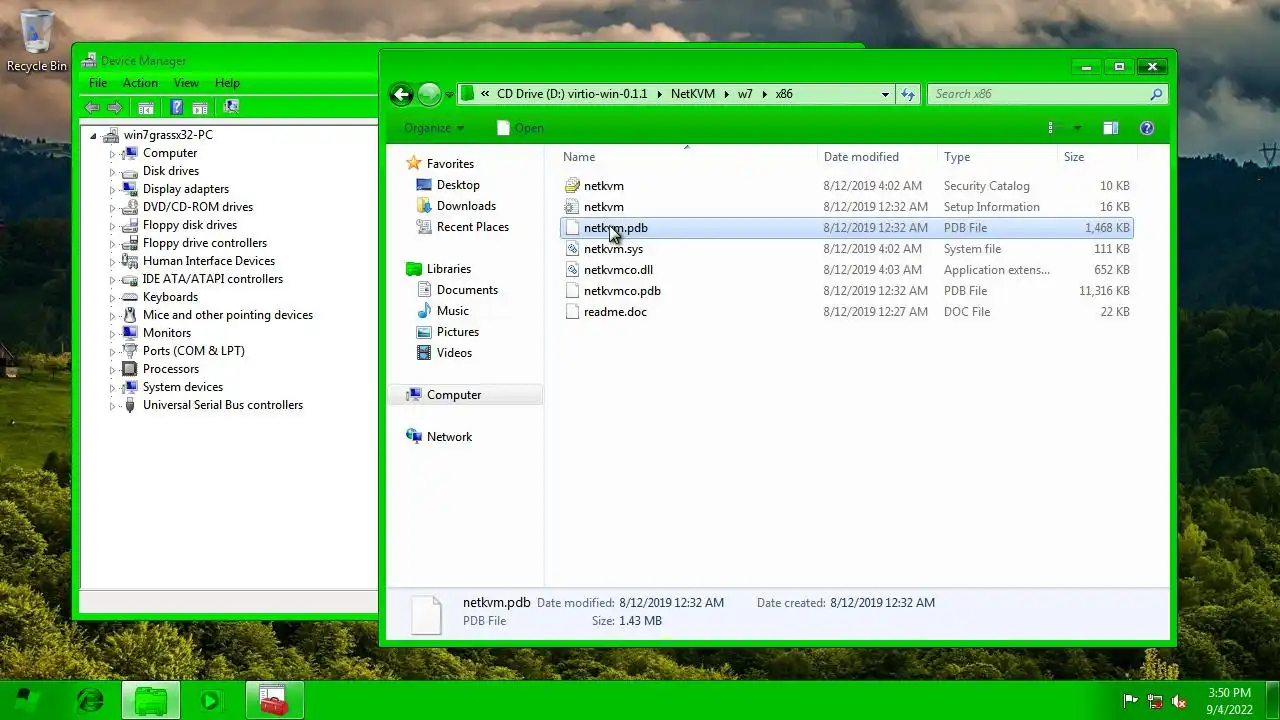The width and height of the screenshot is (1280, 720).
Task: Scan for hardware changes in Device Manager
Action: [231, 107]
